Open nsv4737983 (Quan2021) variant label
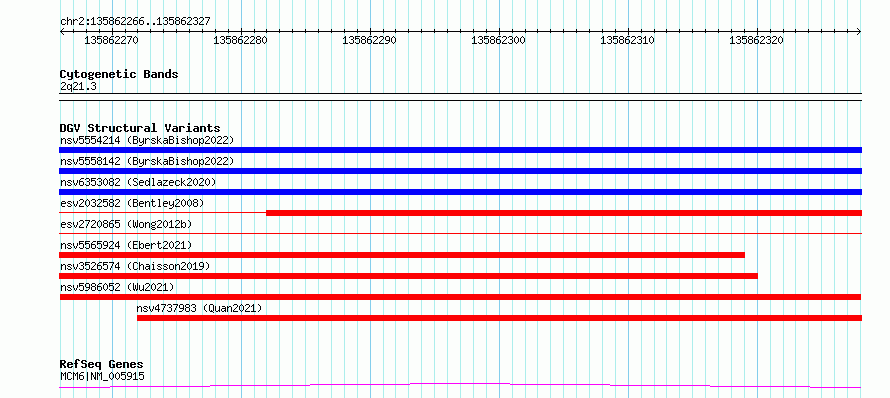The image size is (890, 398). pyautogui.click(x=199, y=308)
